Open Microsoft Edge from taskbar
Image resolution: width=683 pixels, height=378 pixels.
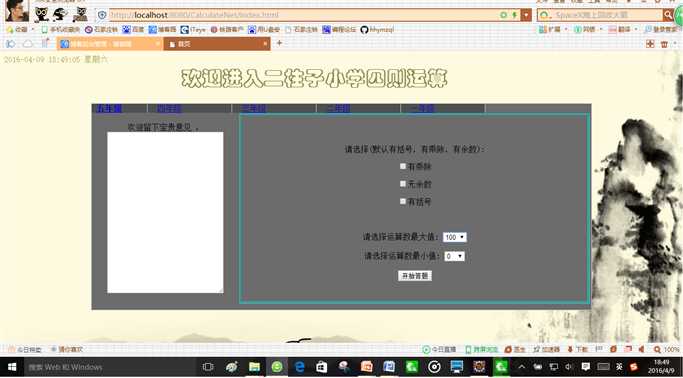[300, 367]
